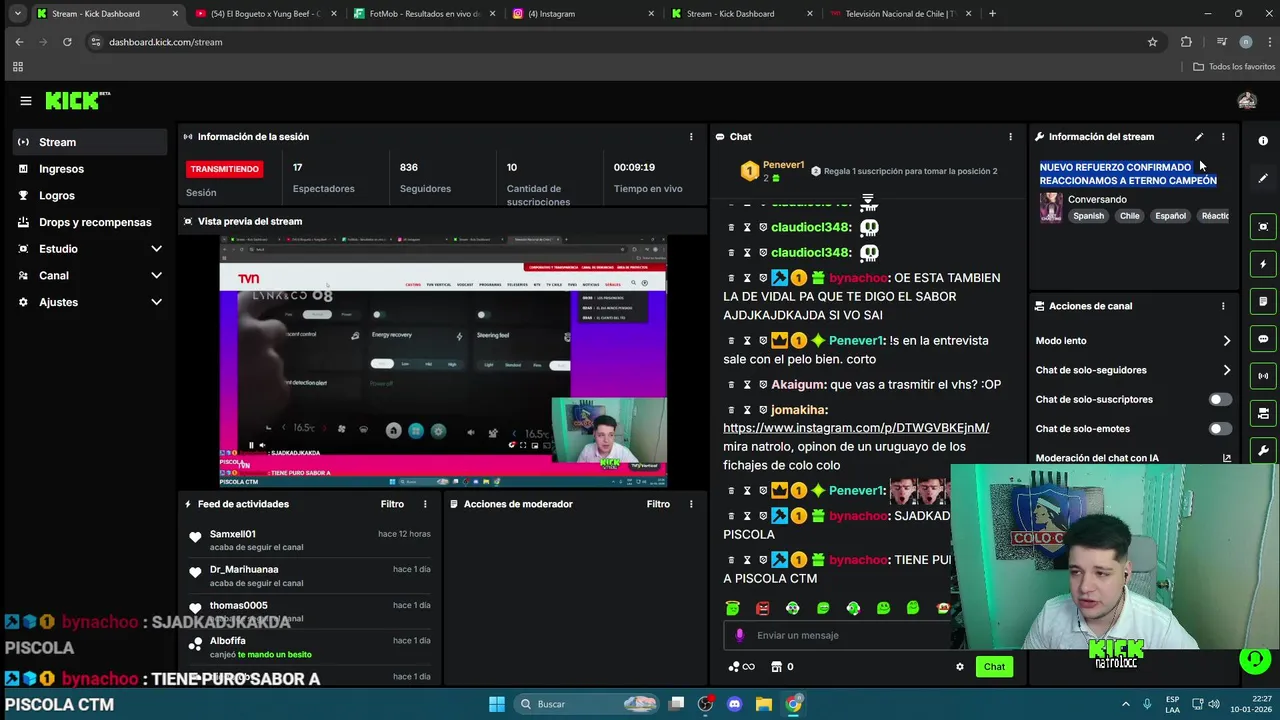Click the channel points icon below the message box
The image size is (1280, 720).
(734, 667)
